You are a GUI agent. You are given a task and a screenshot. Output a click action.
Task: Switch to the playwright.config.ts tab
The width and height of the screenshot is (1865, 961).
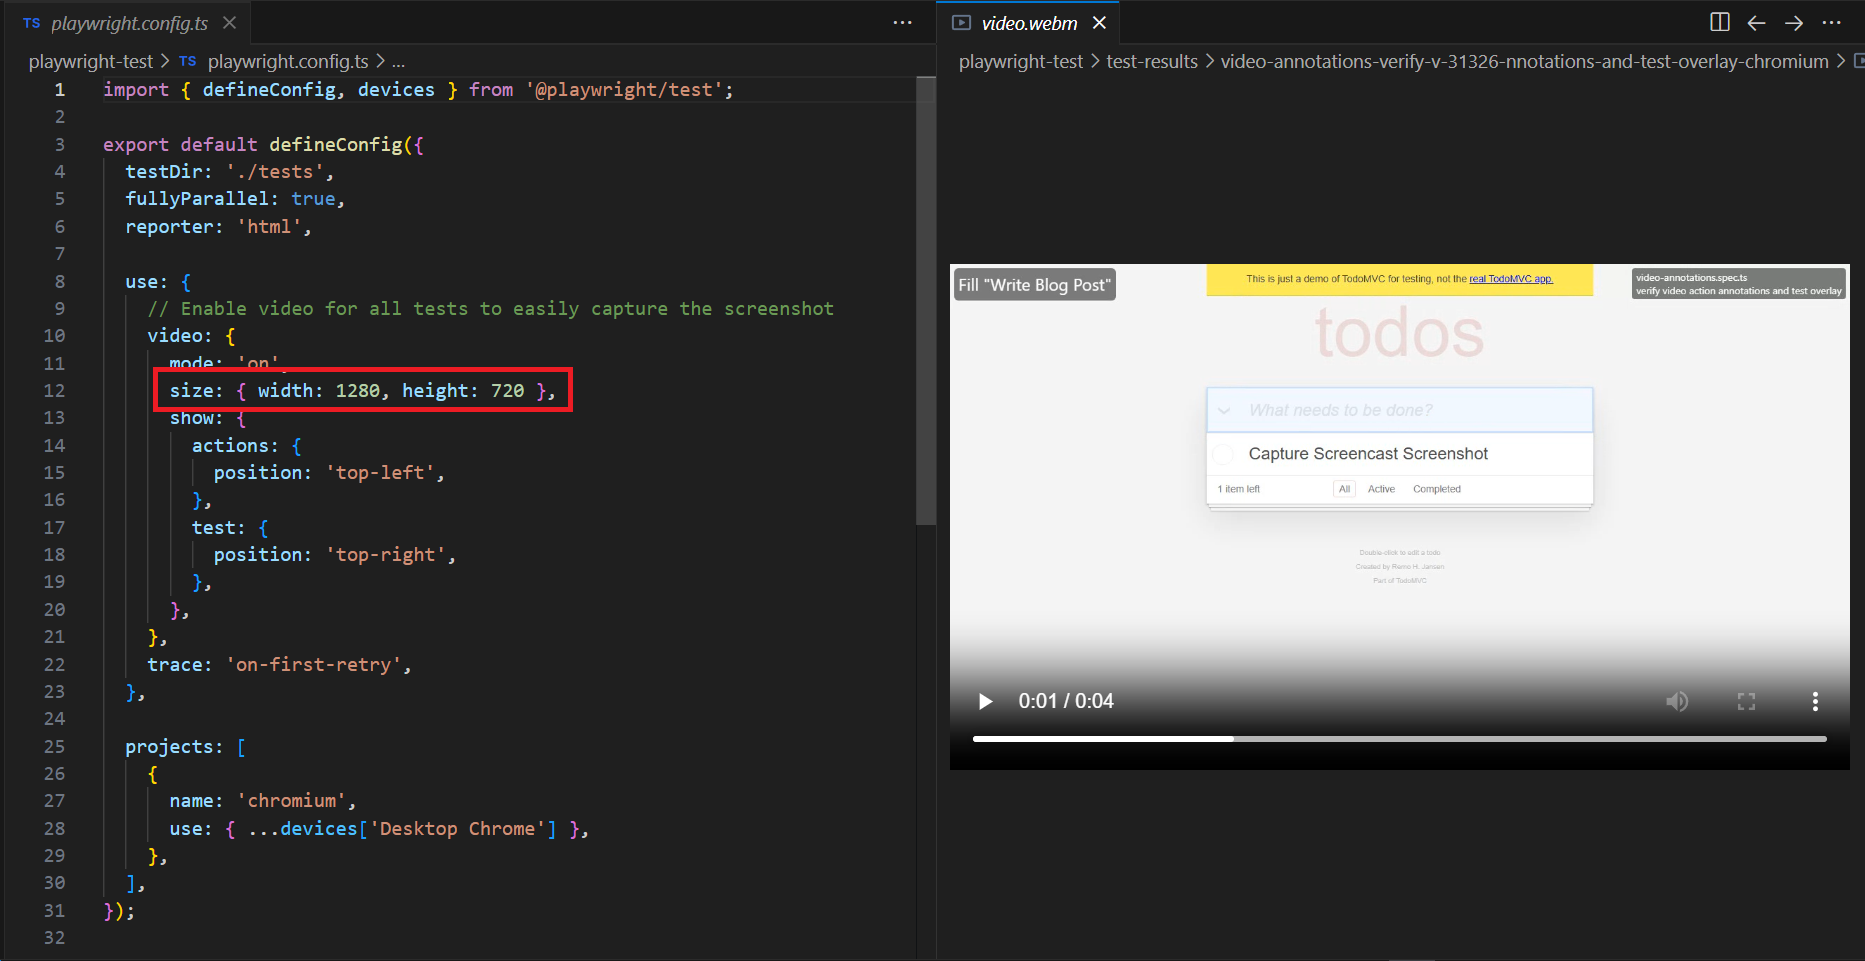pos(129,23)
